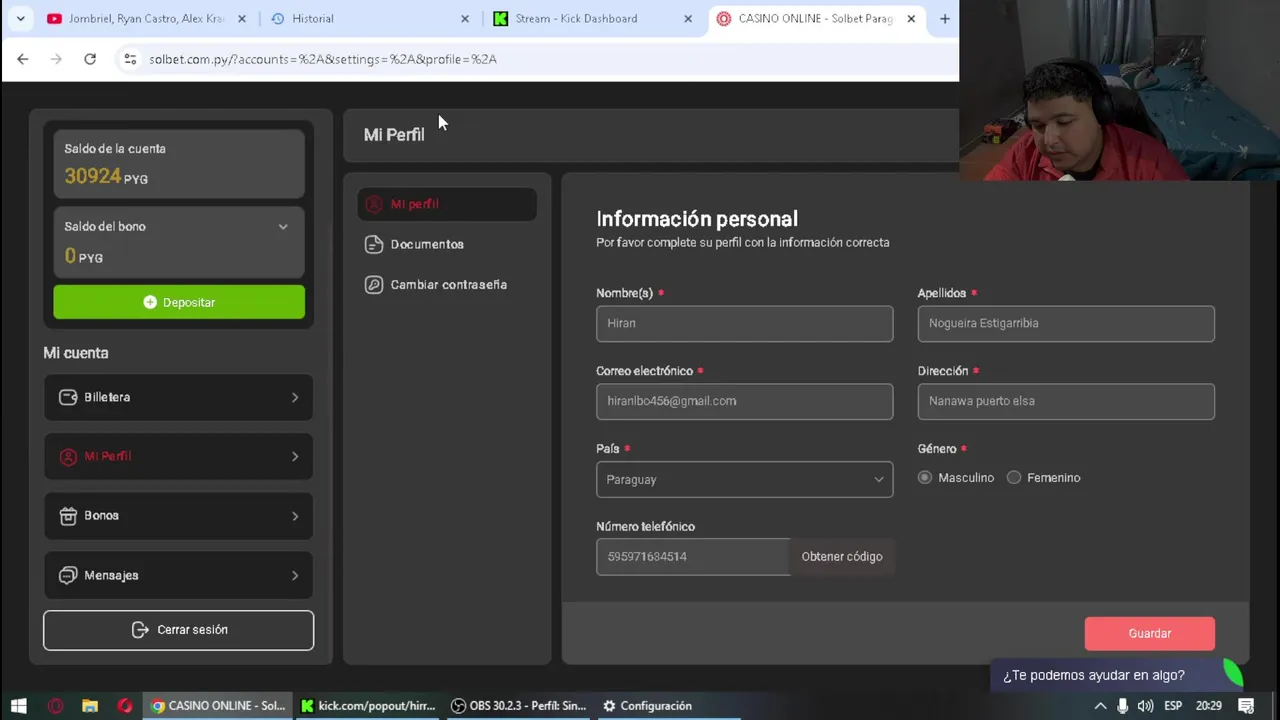Expand the Mensajes row arrow

[295, 575]
